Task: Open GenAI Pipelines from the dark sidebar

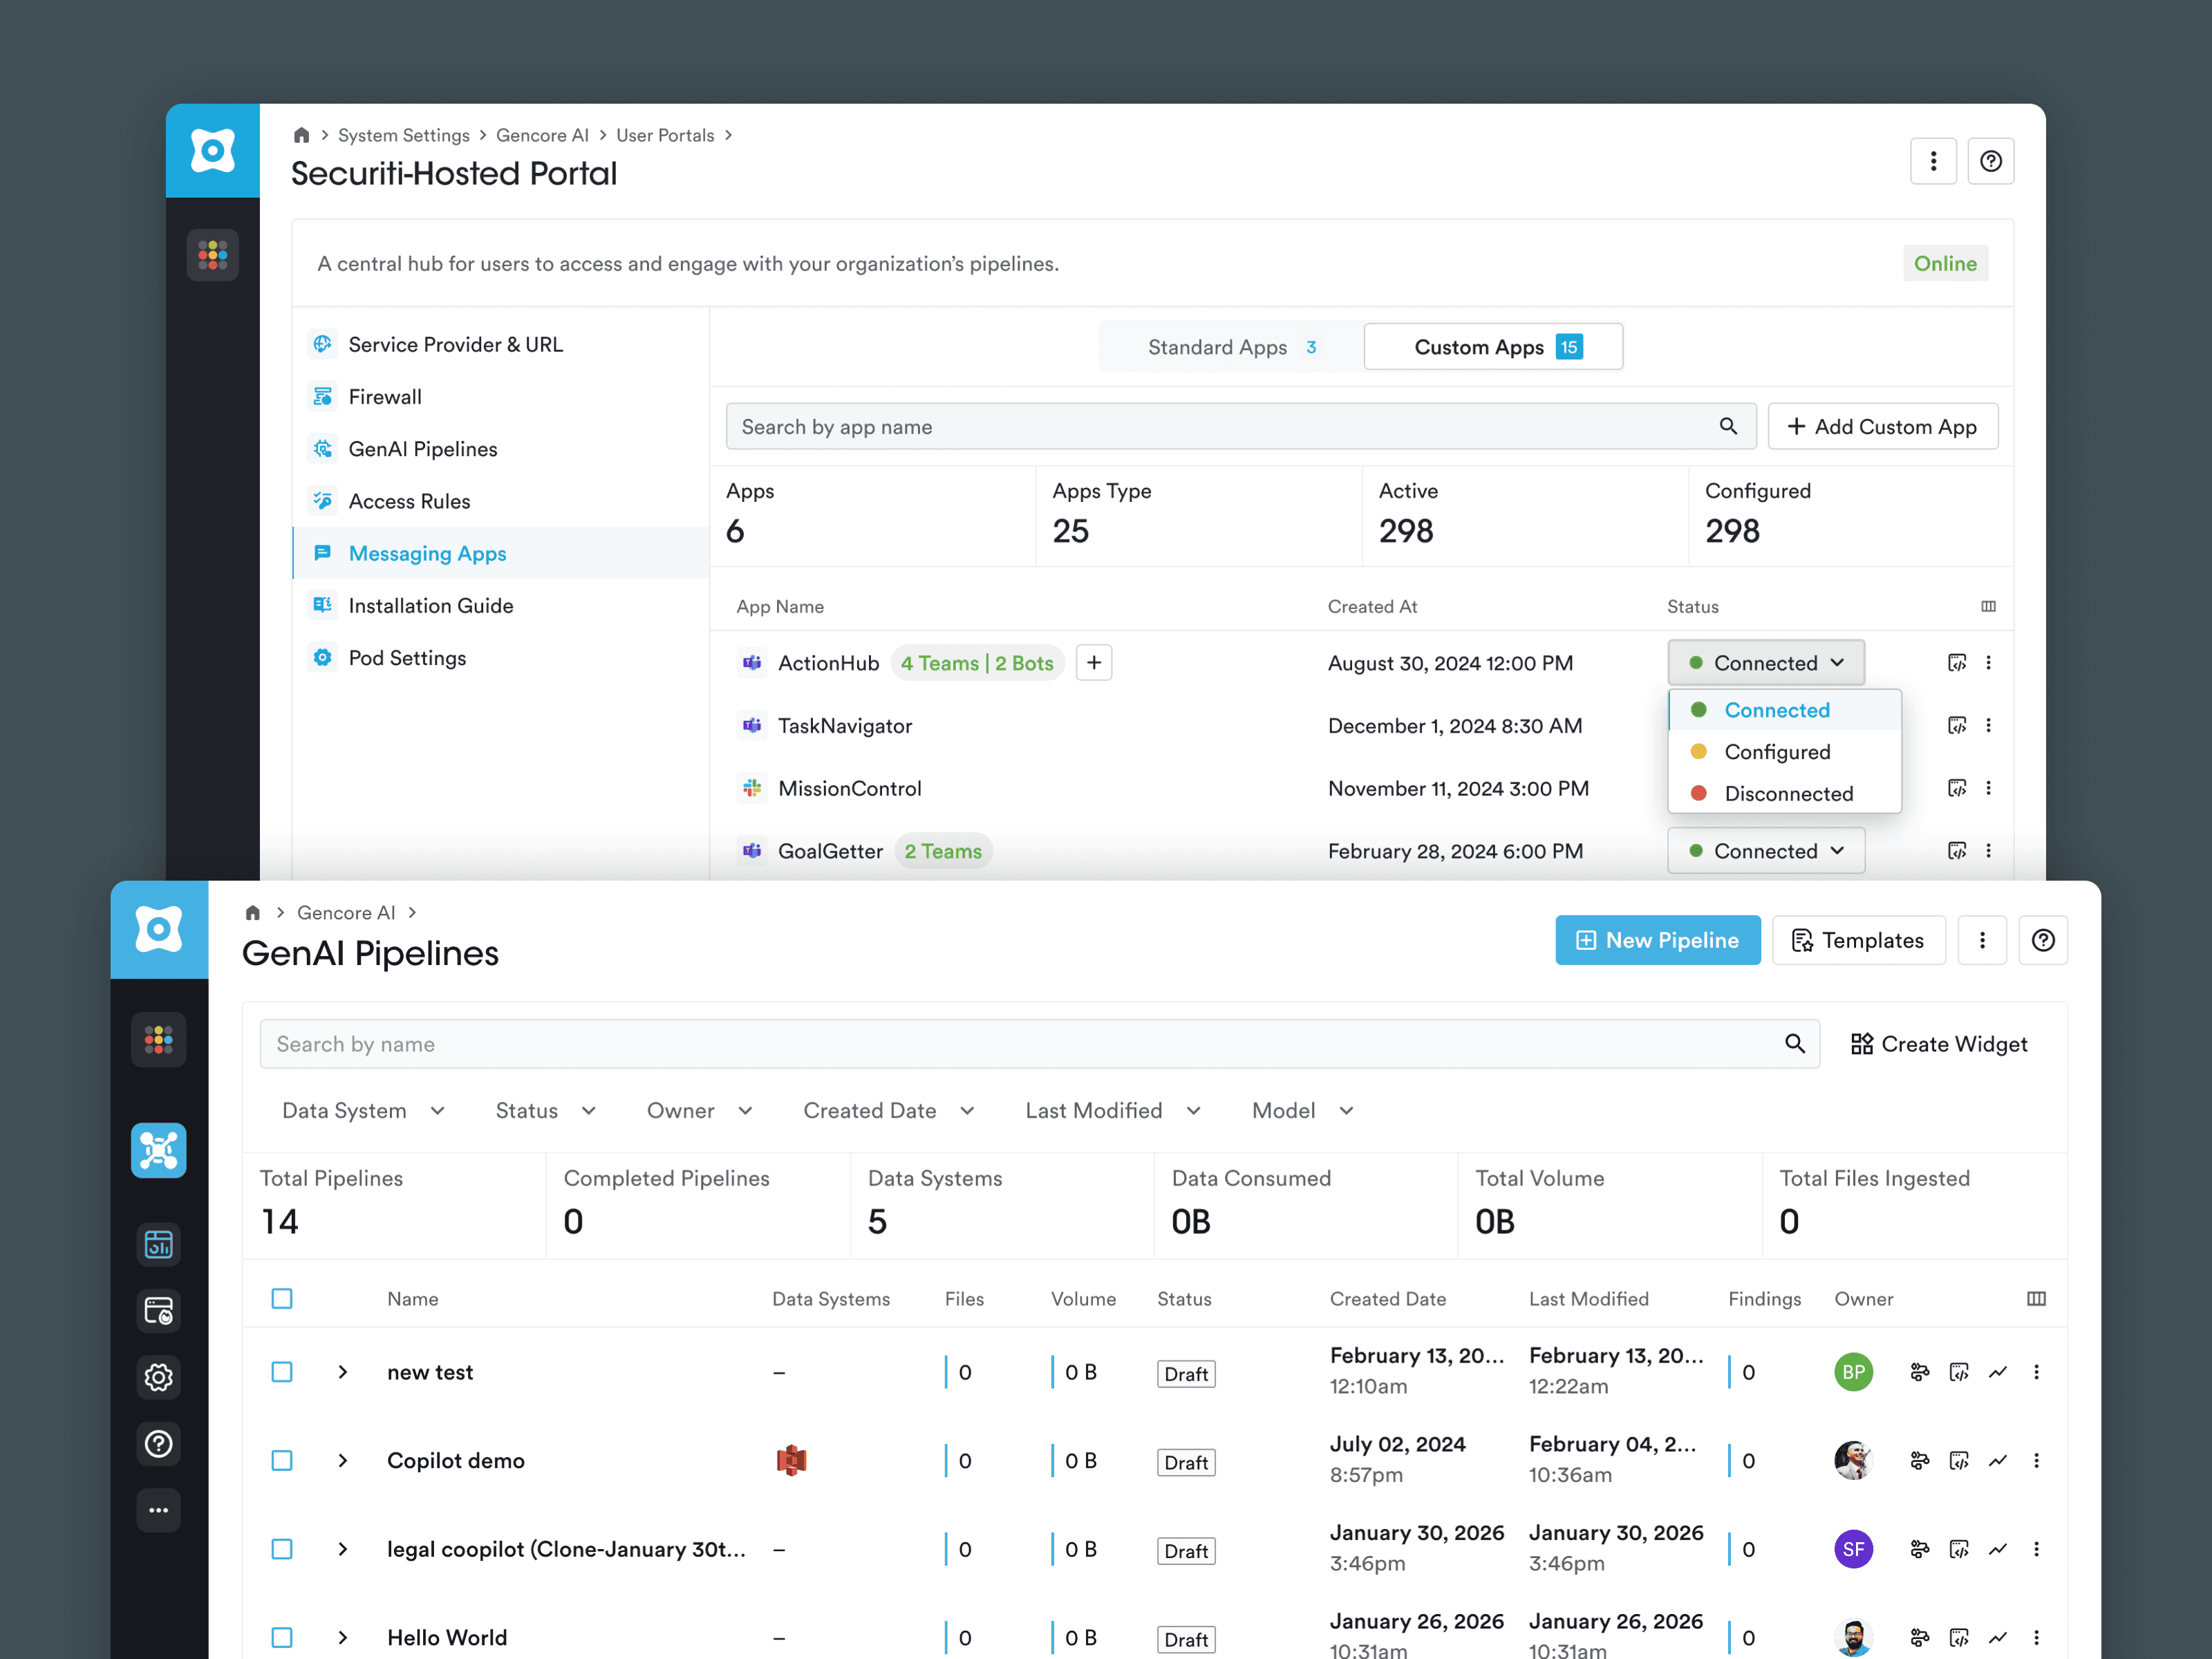Action: pos(158,1150)
